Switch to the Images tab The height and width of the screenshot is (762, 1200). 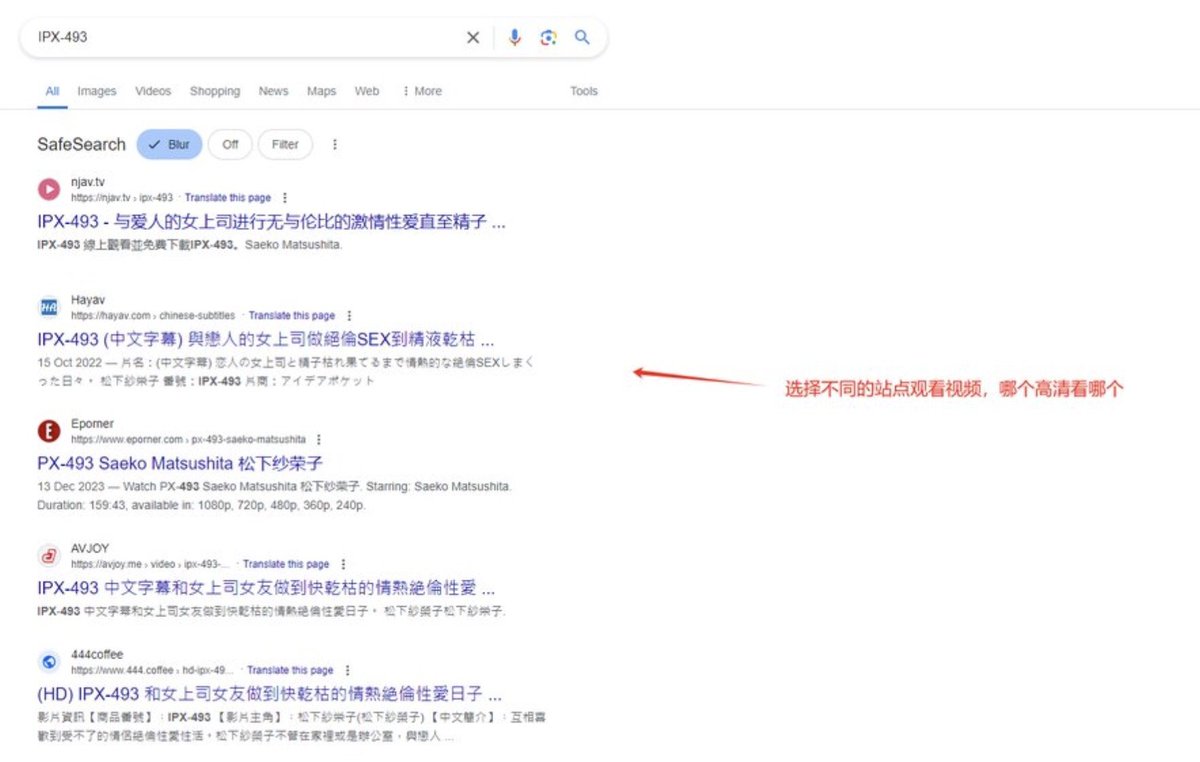[x=96, y=91]
